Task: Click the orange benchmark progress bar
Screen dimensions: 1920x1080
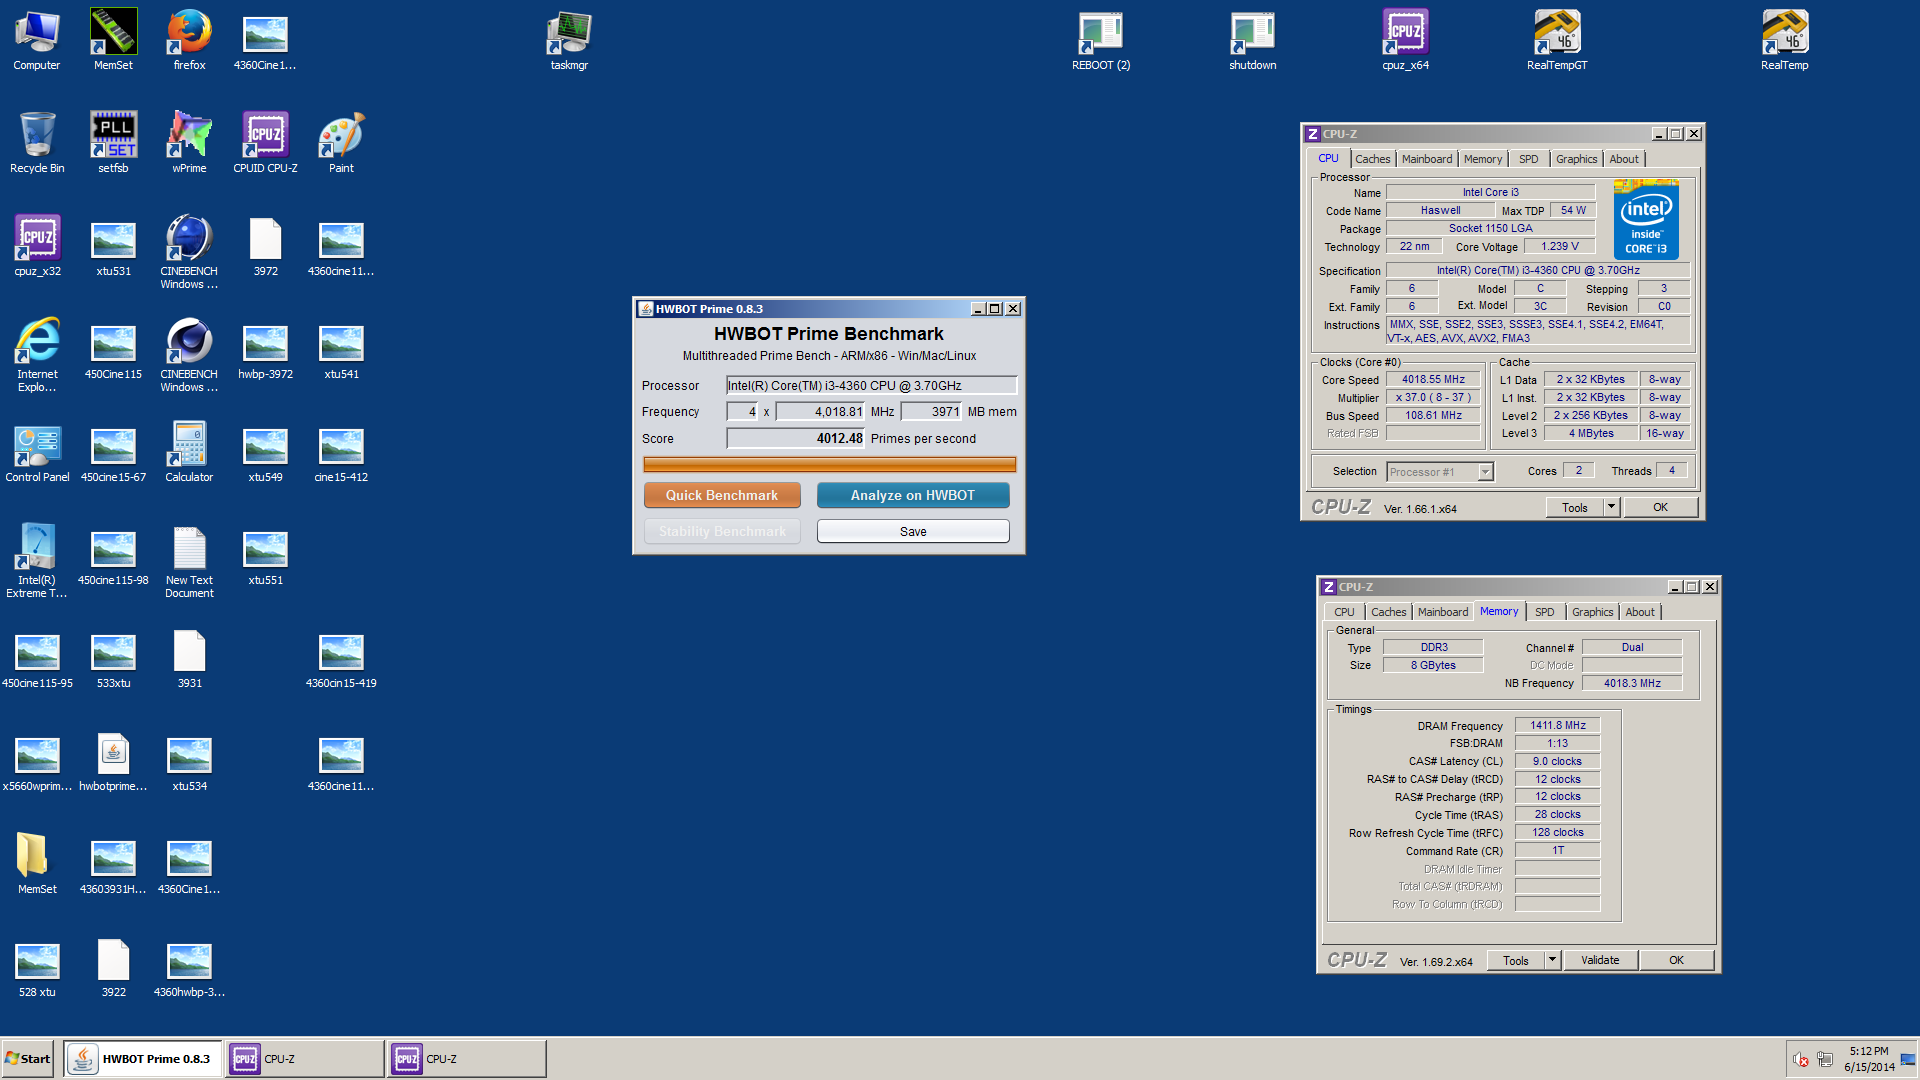Action: (829, 465)
